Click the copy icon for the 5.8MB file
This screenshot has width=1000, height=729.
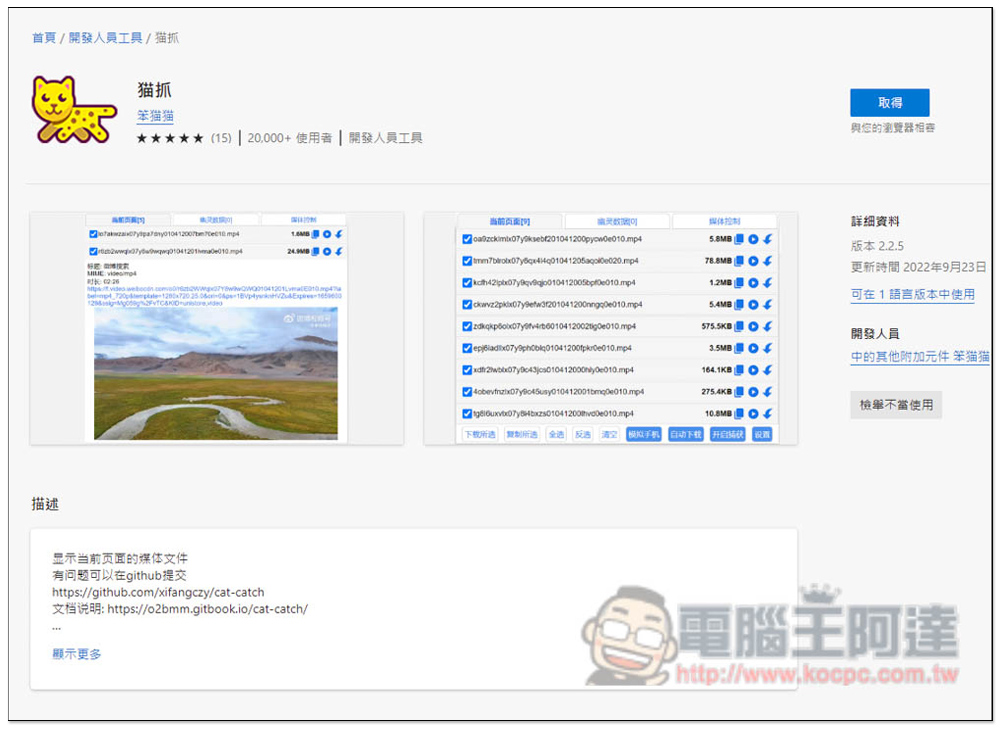[740, 239]
